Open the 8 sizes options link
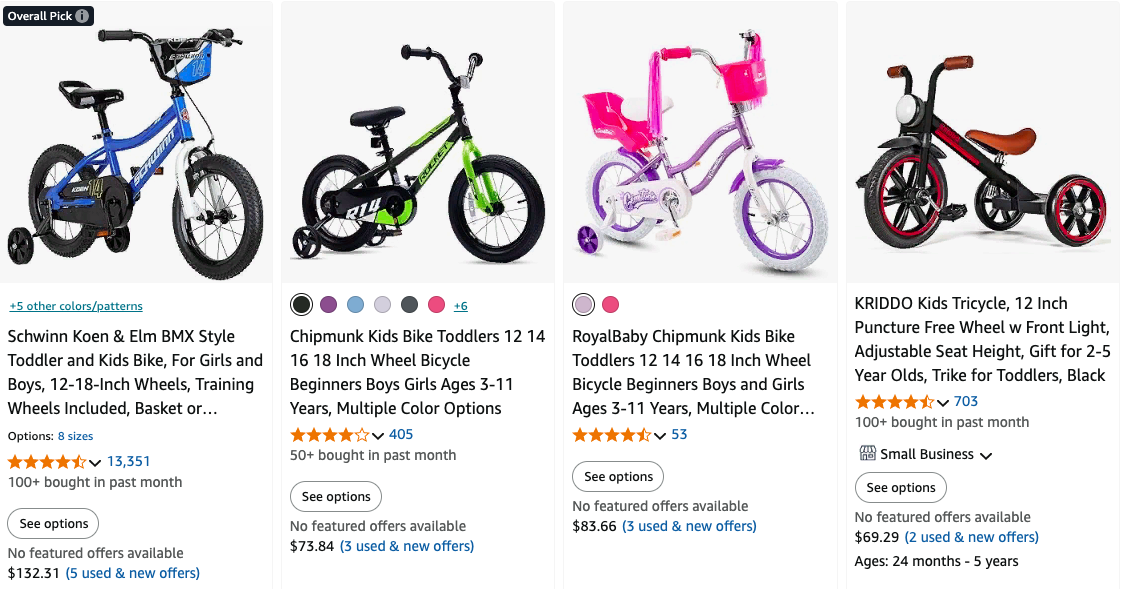Screen dimensions: 1132x589 coord(75,436)
